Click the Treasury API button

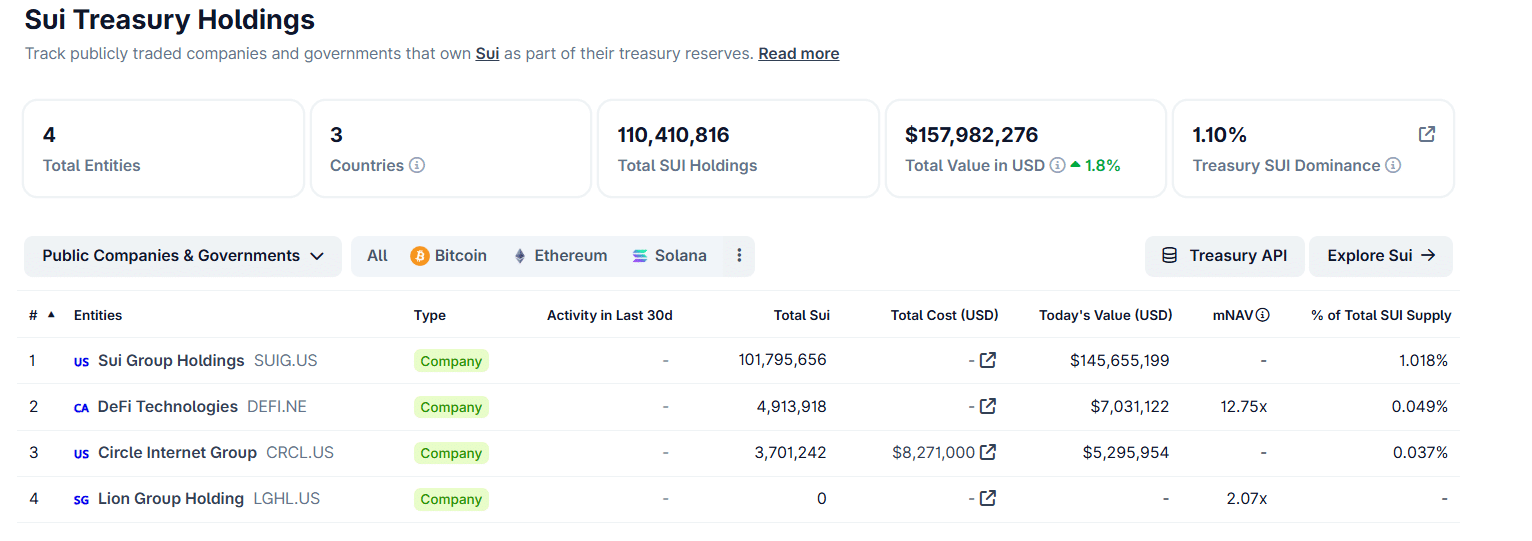[x=1224, y=256]
